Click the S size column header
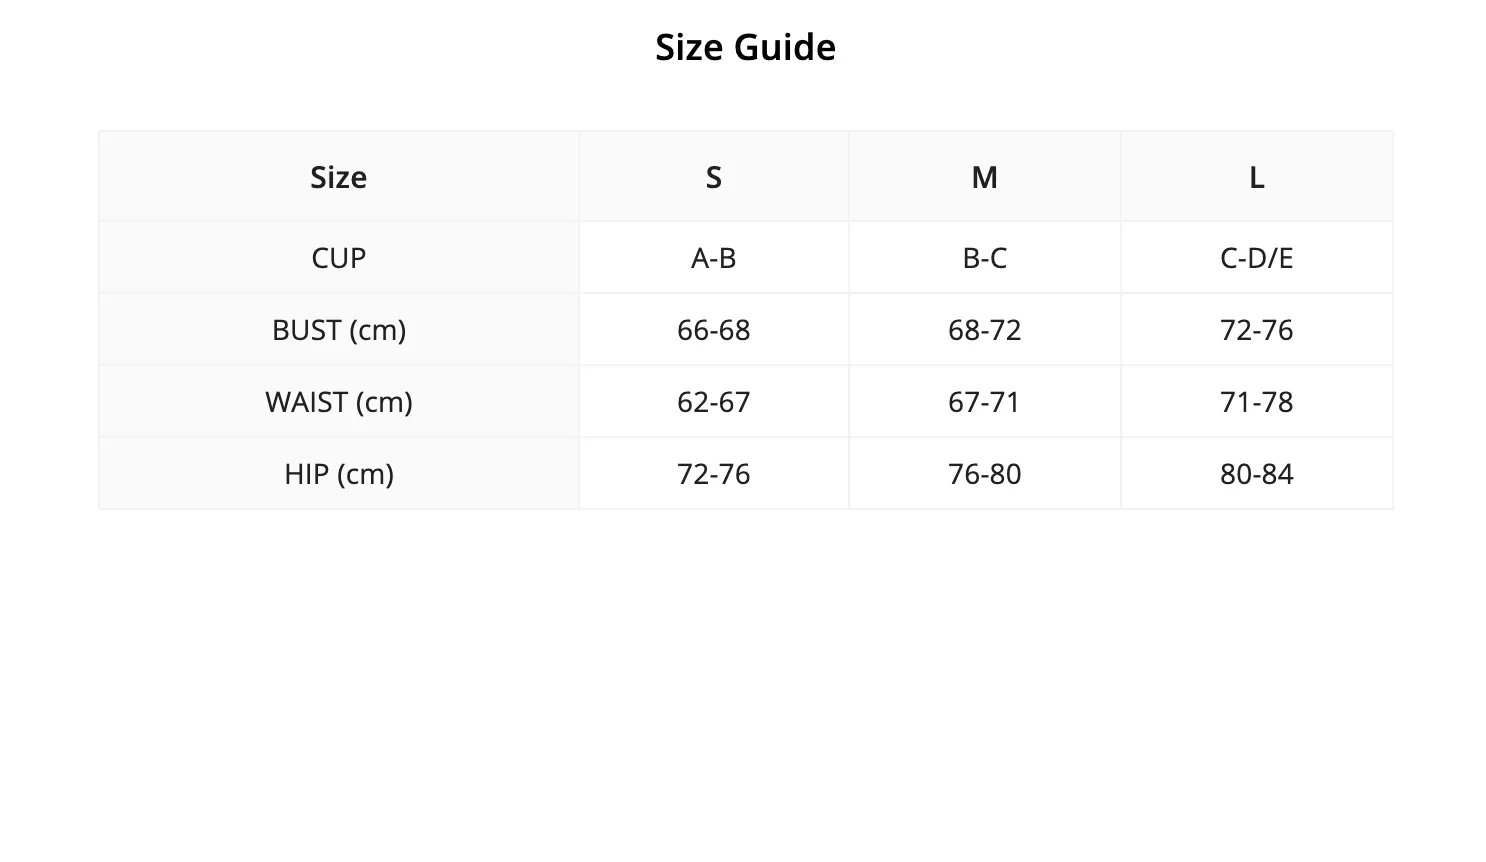The height and width of the screenshot is (862, 1486). click(x=714, y=177)
